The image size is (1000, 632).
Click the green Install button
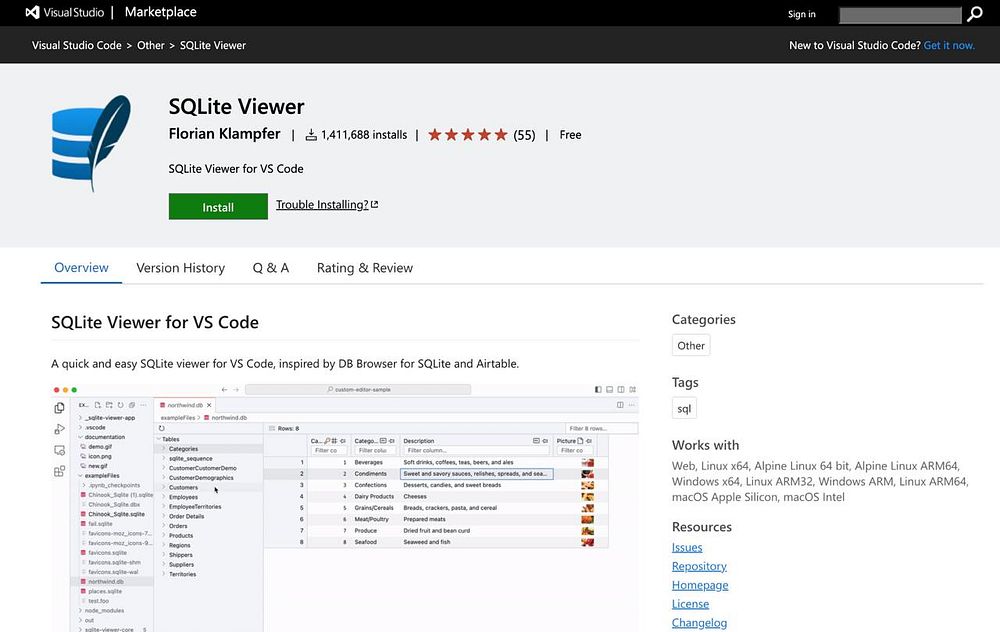218,207
